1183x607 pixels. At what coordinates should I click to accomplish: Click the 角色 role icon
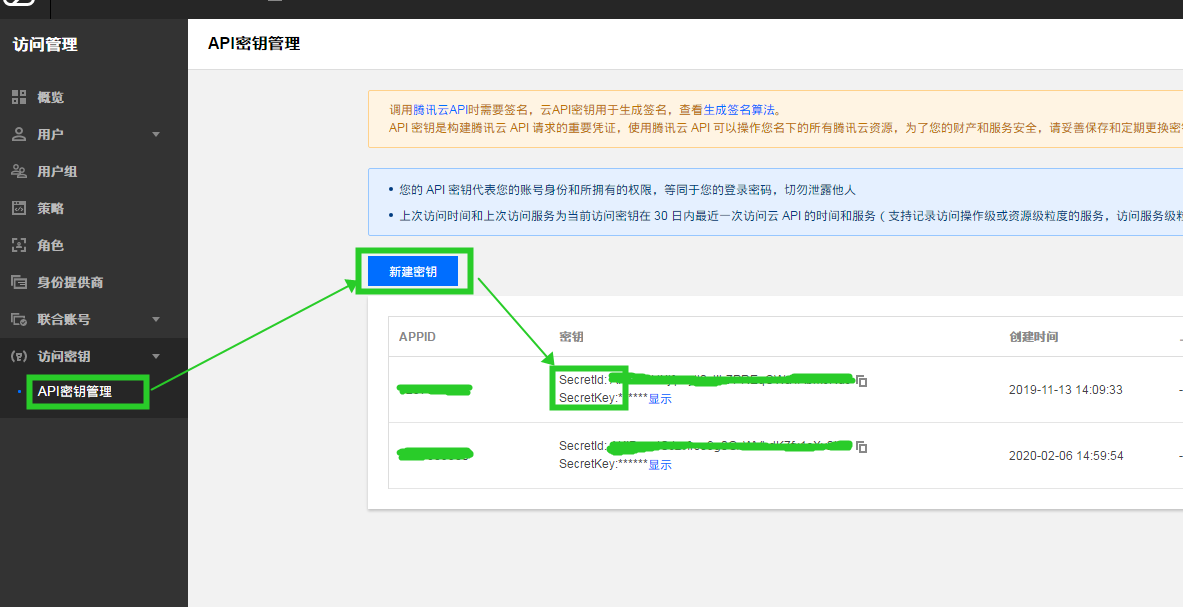point(19,245)
